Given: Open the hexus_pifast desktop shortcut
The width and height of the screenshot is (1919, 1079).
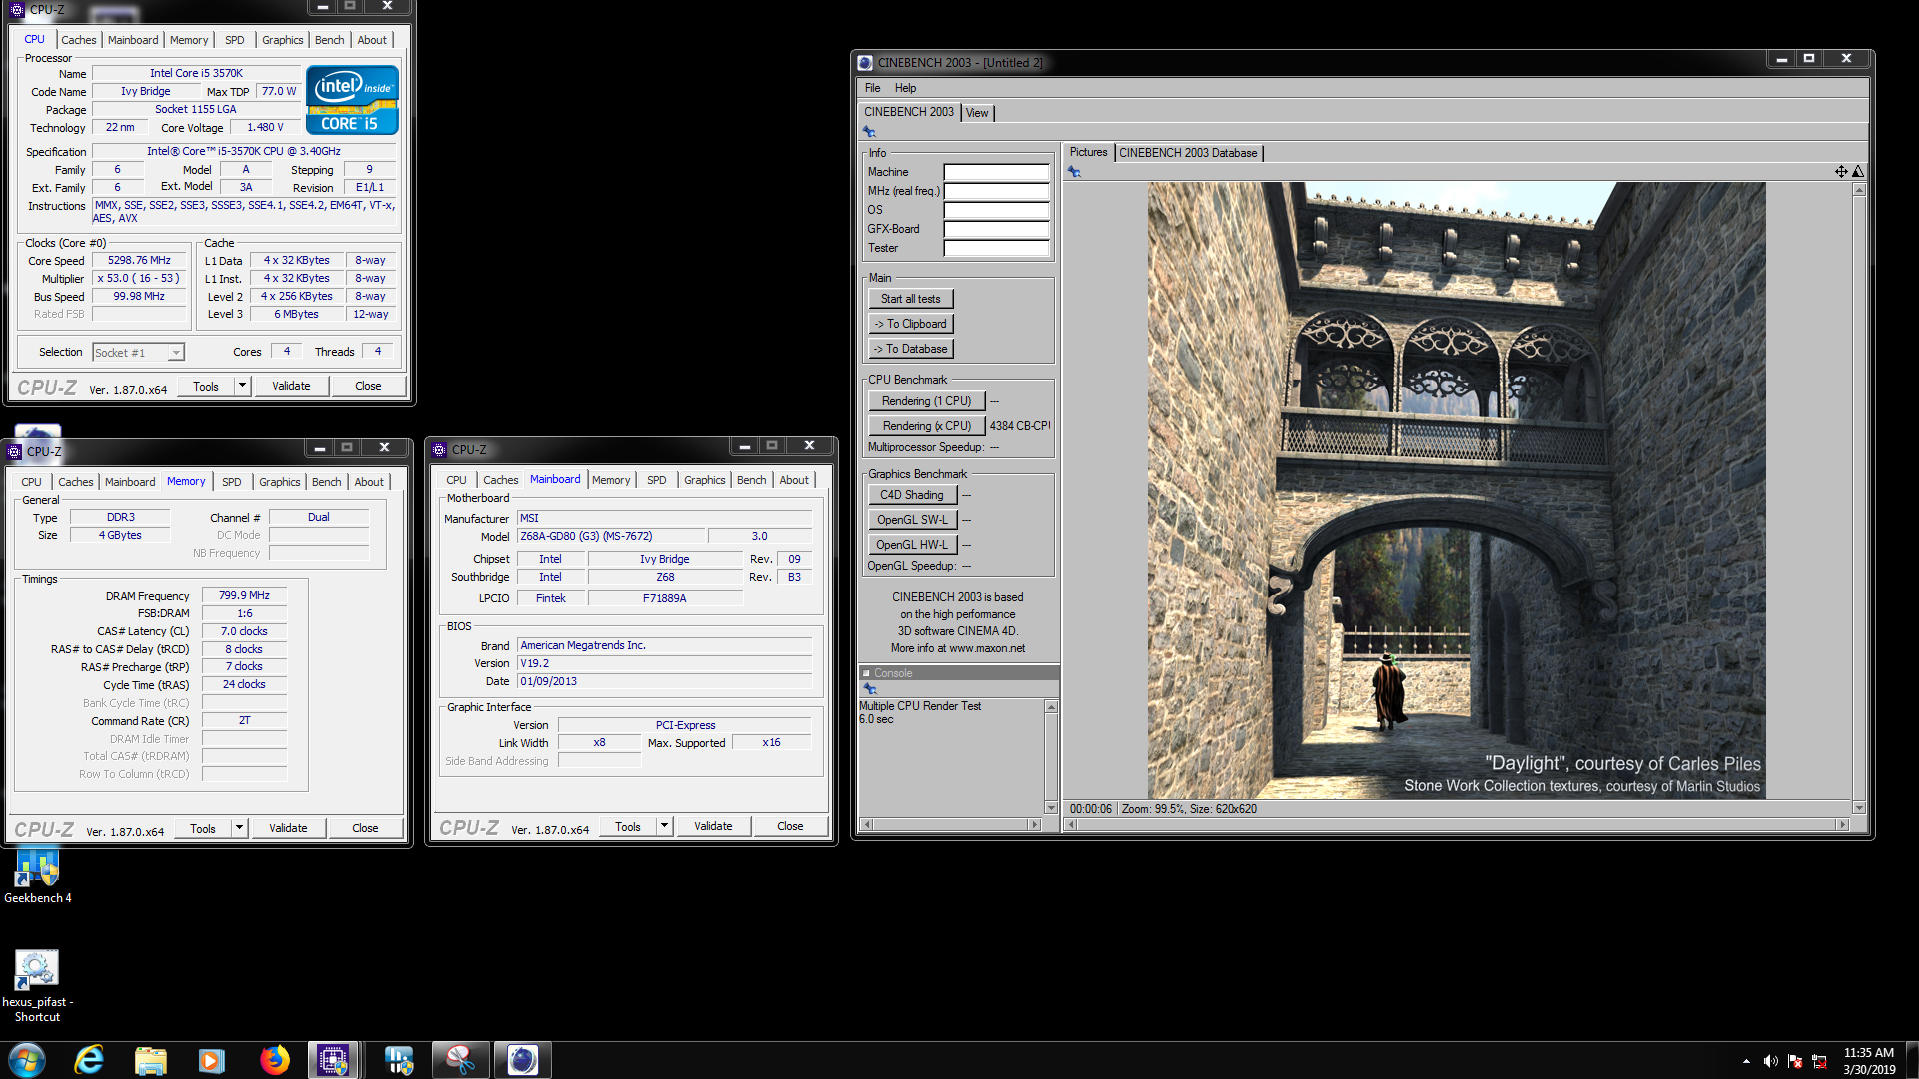Looking at the screenshot, I should 37,986.
